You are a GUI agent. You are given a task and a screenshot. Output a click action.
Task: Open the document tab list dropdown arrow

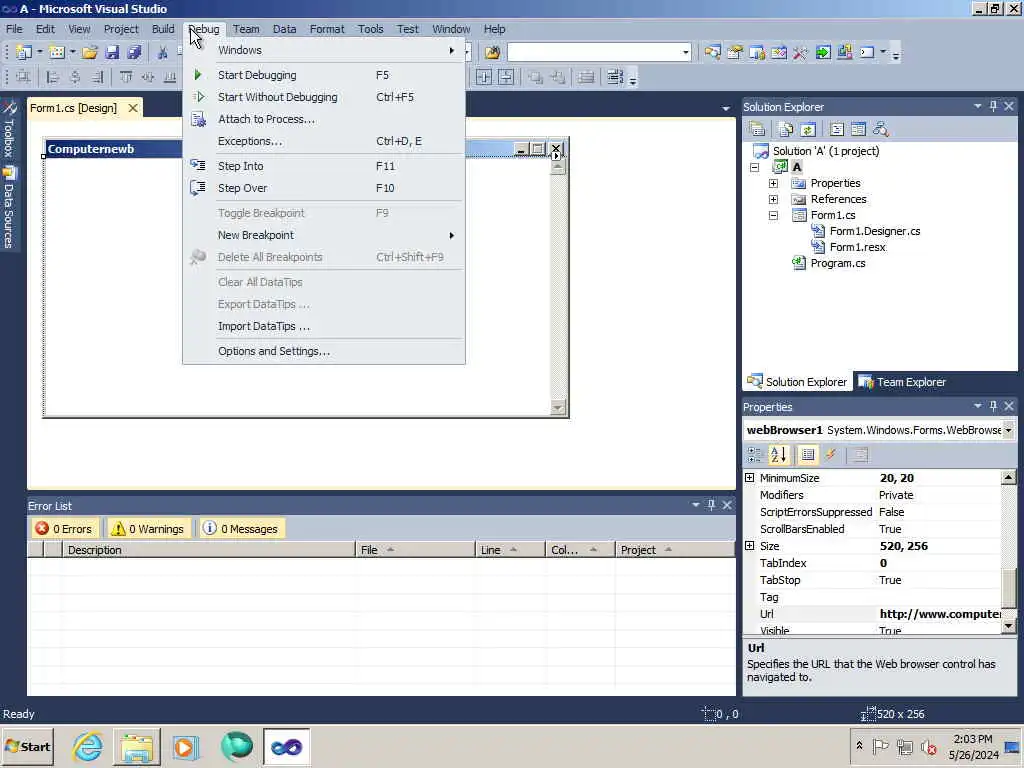point(726,108)
